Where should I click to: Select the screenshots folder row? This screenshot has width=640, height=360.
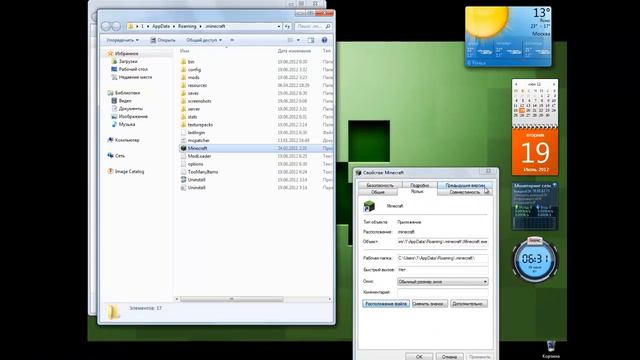tap(256, 101)
